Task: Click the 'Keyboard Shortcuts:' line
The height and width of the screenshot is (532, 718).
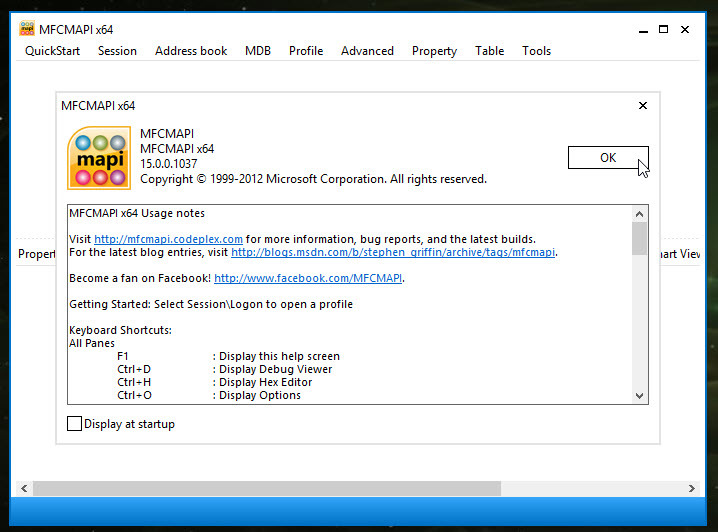Action: coord(120,331)
